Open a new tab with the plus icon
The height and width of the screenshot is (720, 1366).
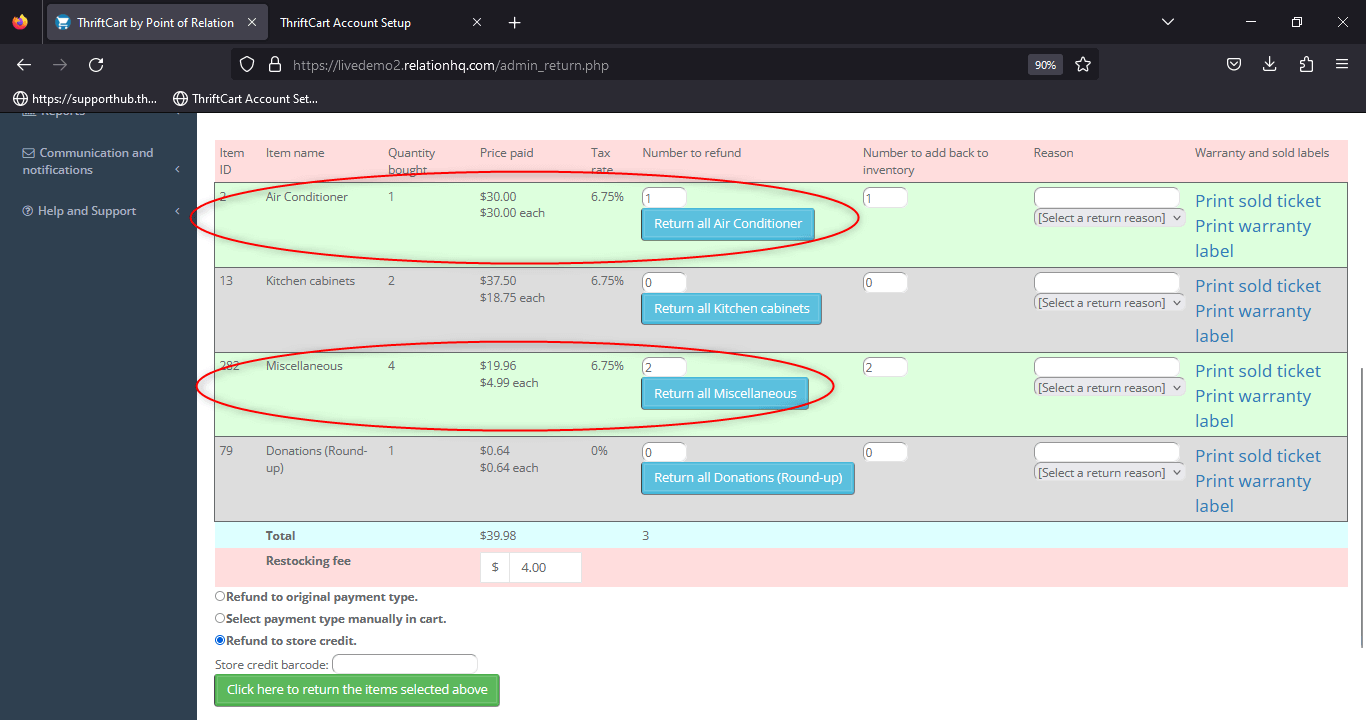coord(514,22)
